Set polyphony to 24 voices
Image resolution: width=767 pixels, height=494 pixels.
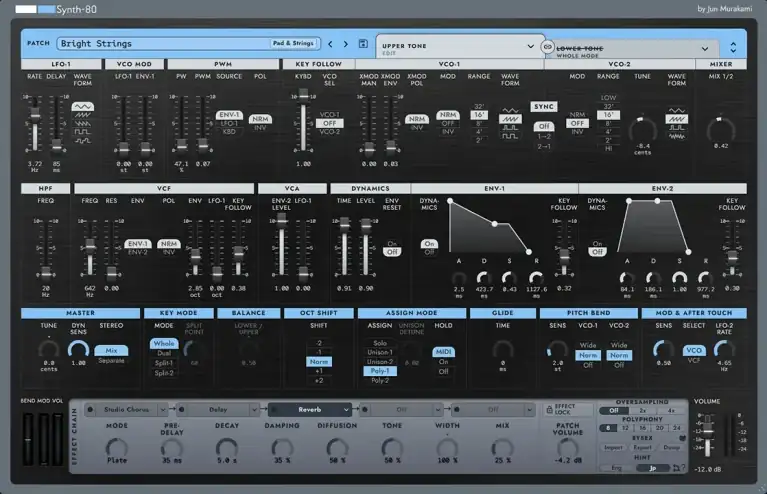coord(677,428)
